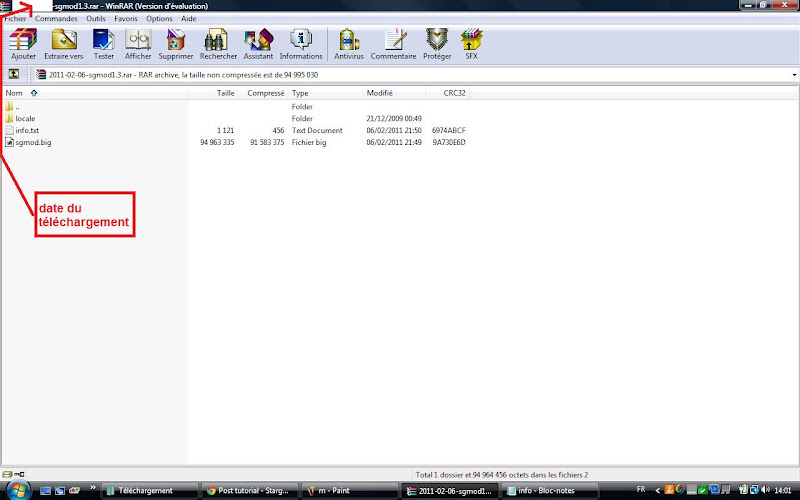800x500 pixels.
Task: Switch to info - Bloc-notes taskbar window
Action: (x=549, y=491)
